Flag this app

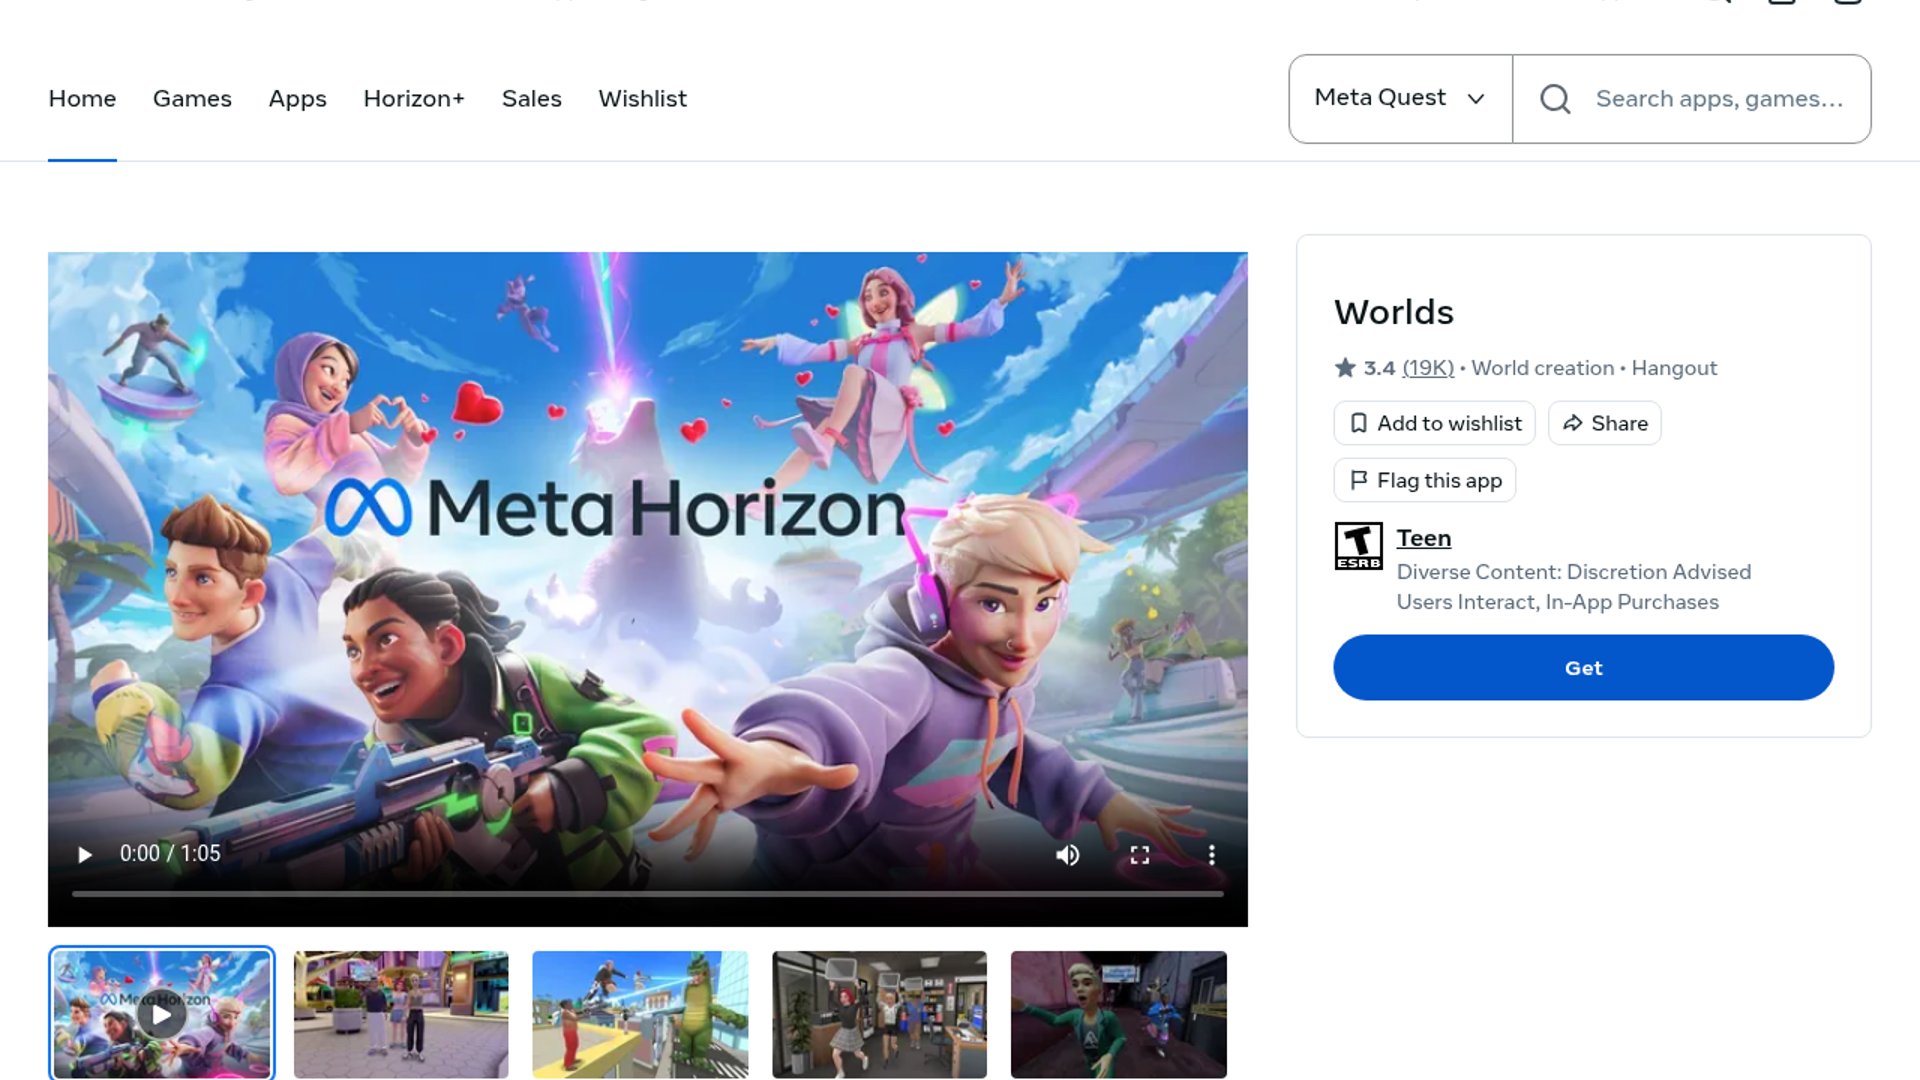tap(1424, 480)
